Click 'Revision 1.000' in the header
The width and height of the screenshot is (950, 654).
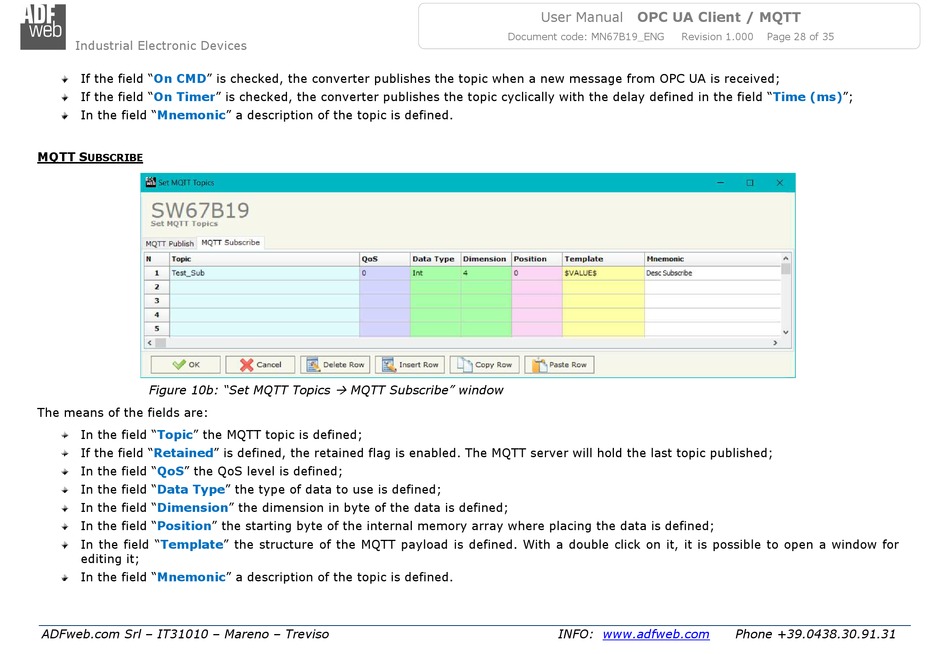pyautogui.click(x=717, y=36)
